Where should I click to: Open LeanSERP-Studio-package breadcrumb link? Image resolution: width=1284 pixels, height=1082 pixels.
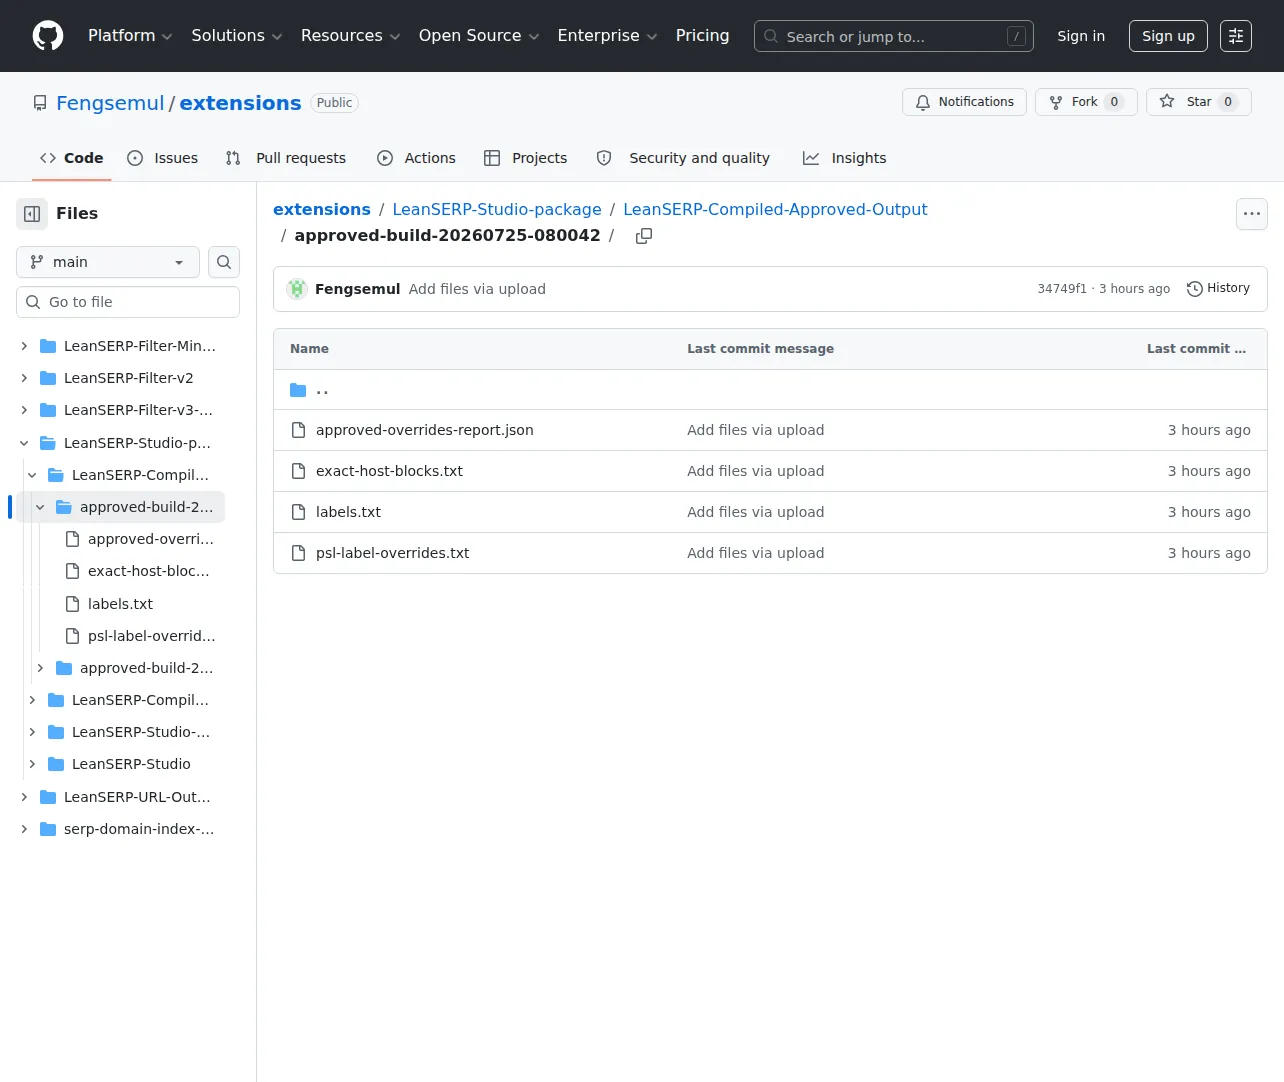point(497,210)
